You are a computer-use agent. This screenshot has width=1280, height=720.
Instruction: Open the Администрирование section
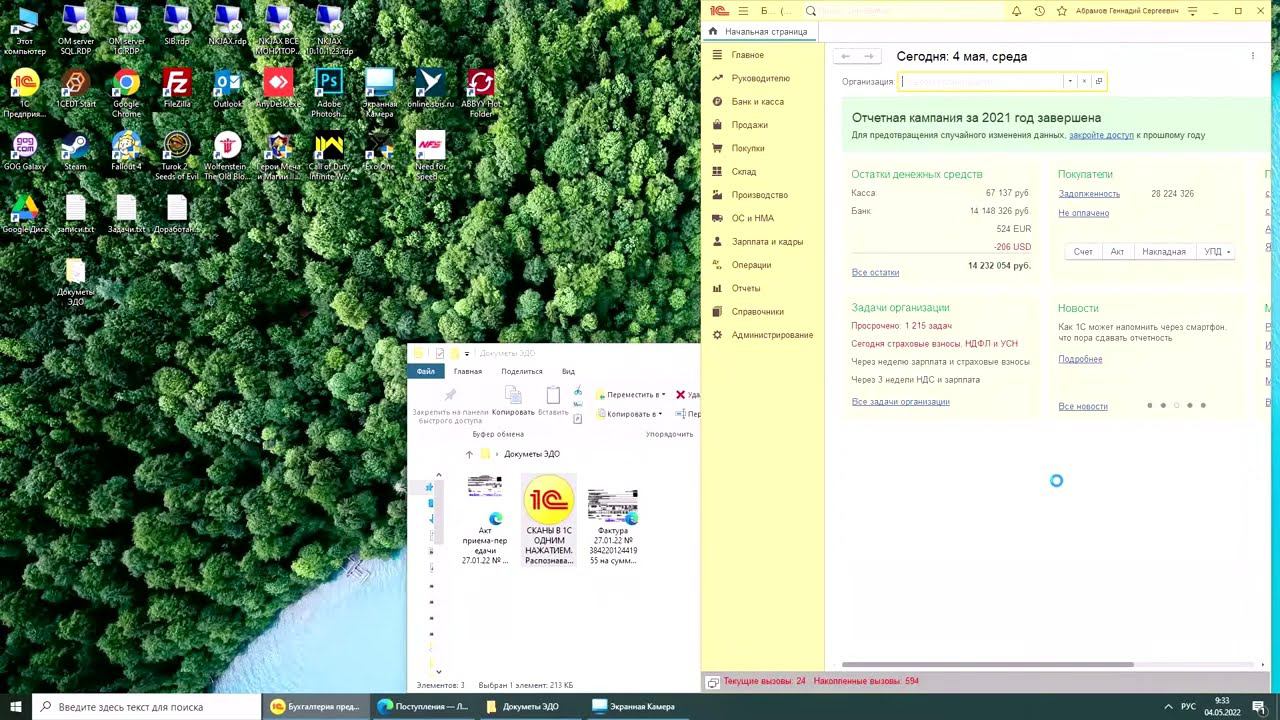[x=772, y=335]
